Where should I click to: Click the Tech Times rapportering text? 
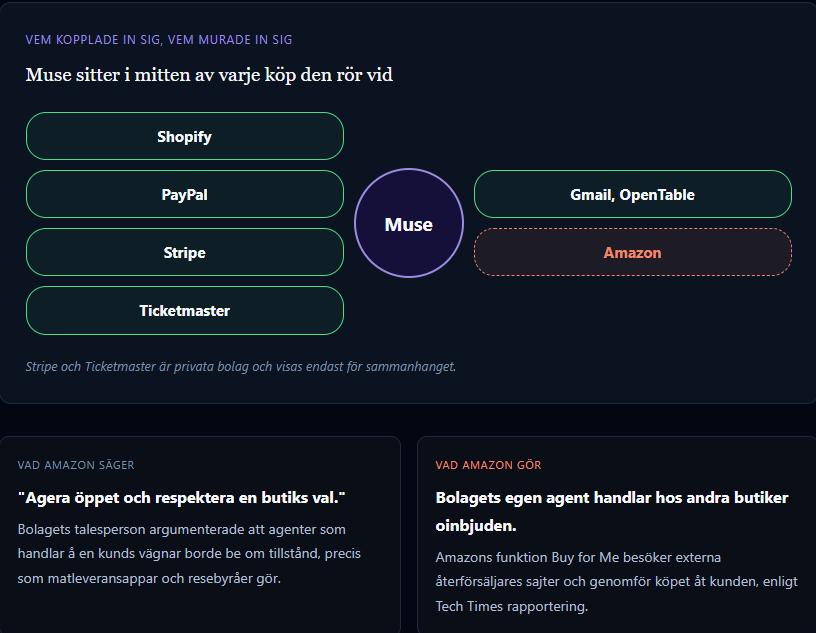pyautogui.click(x=512, y=606)
